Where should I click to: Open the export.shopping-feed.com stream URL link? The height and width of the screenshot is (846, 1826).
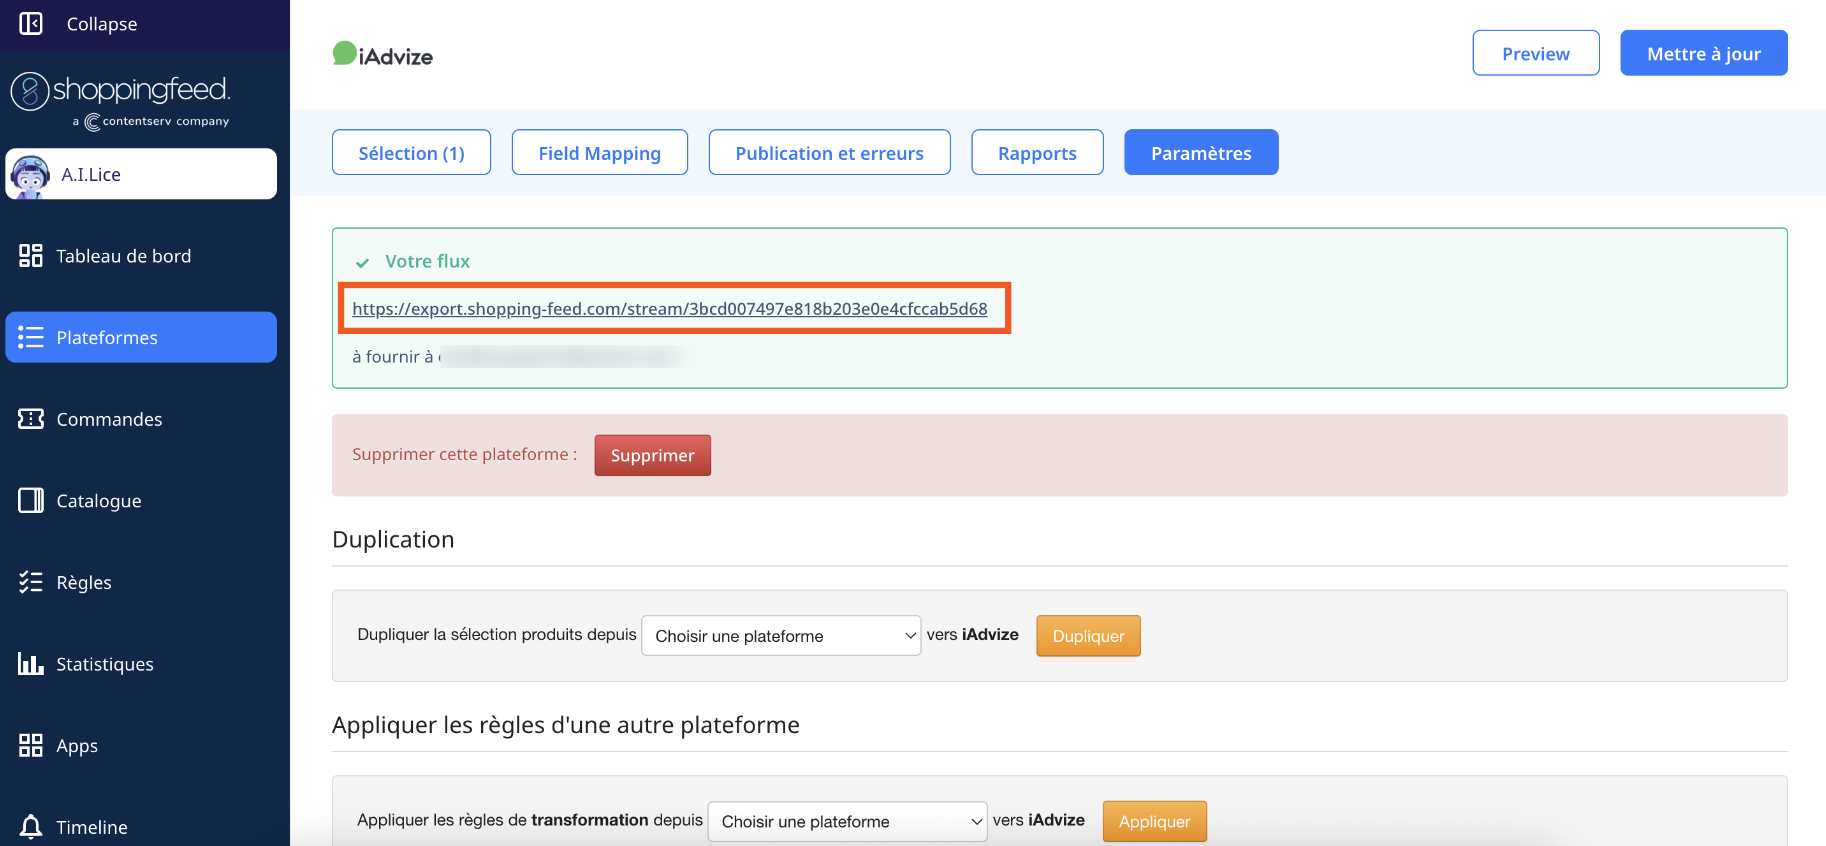[670, 309]
